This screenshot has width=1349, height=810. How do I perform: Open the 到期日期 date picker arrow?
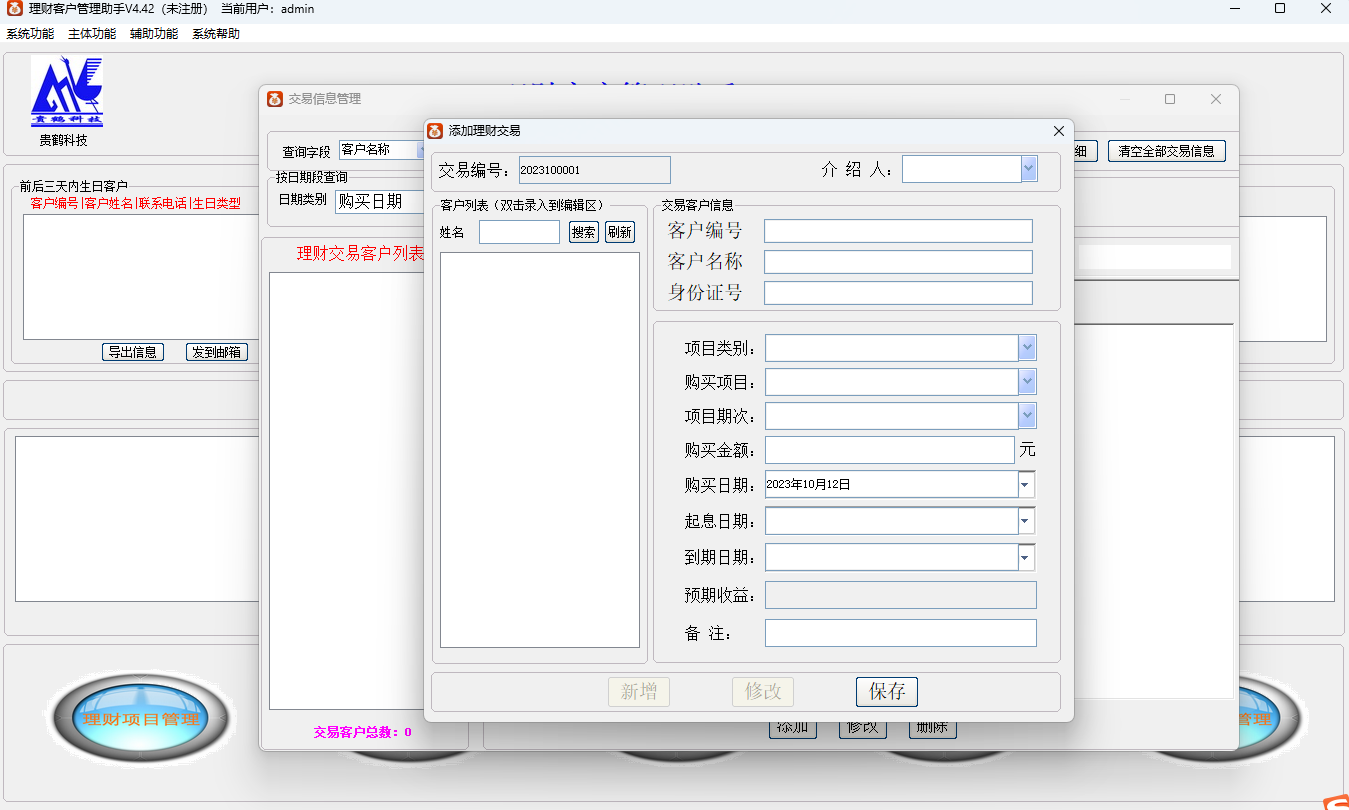(x=1026, y=557)
